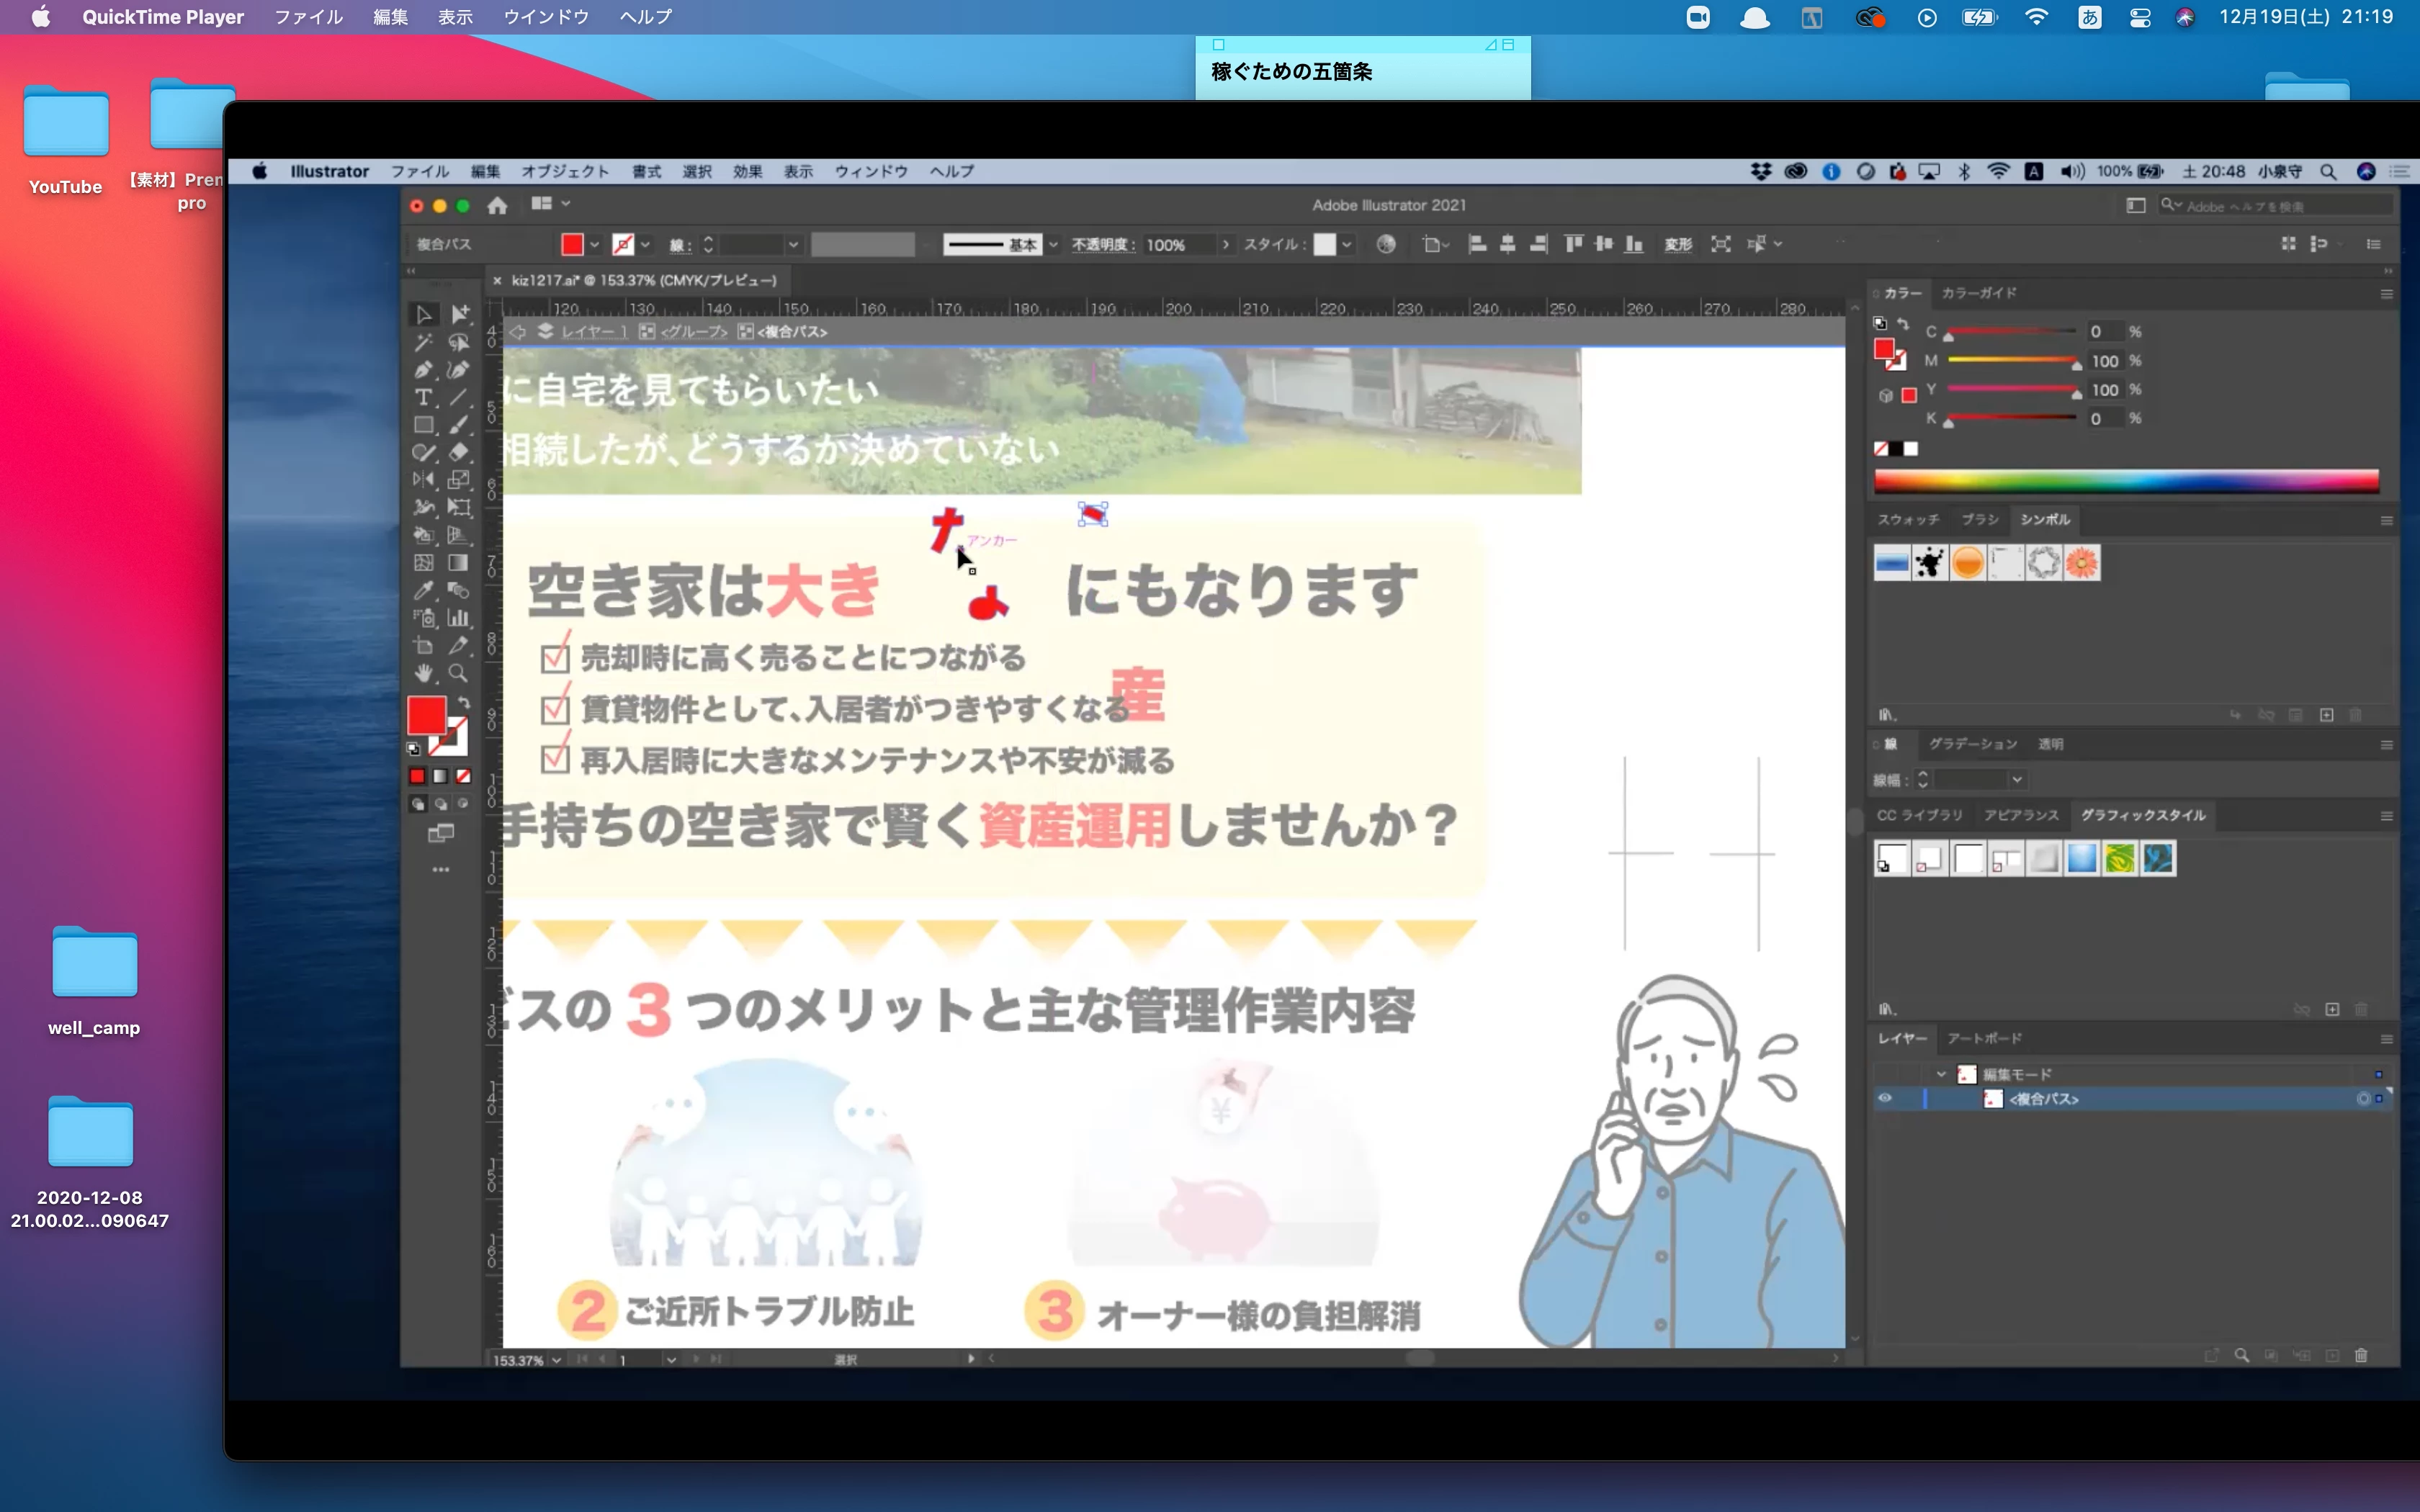Image resolution: width=2420 pixels, height=1512 pixels.
Task: Open the 不透明度 100% dropdown arrow
Action: (x=1226, y=244)
